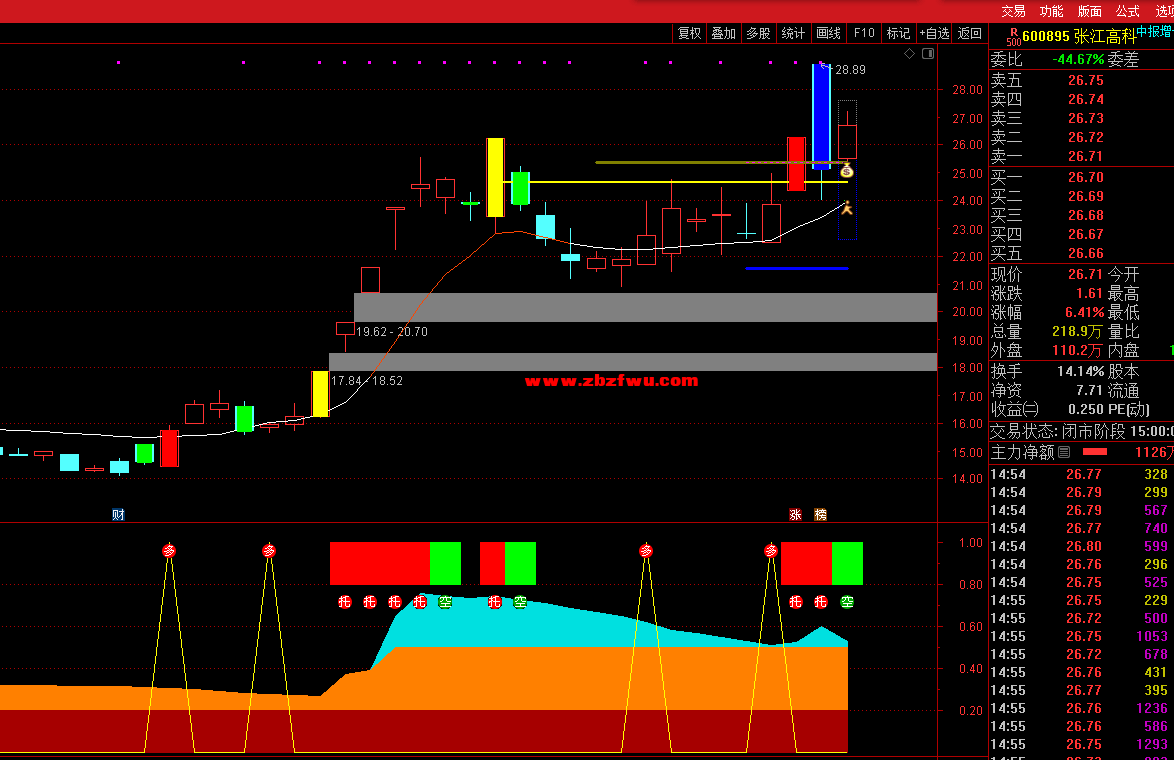The width and height of the screenshot is (1174, 760).
Task: Click the 涨 marker below the chart
Action: click(x=796, y=515)
